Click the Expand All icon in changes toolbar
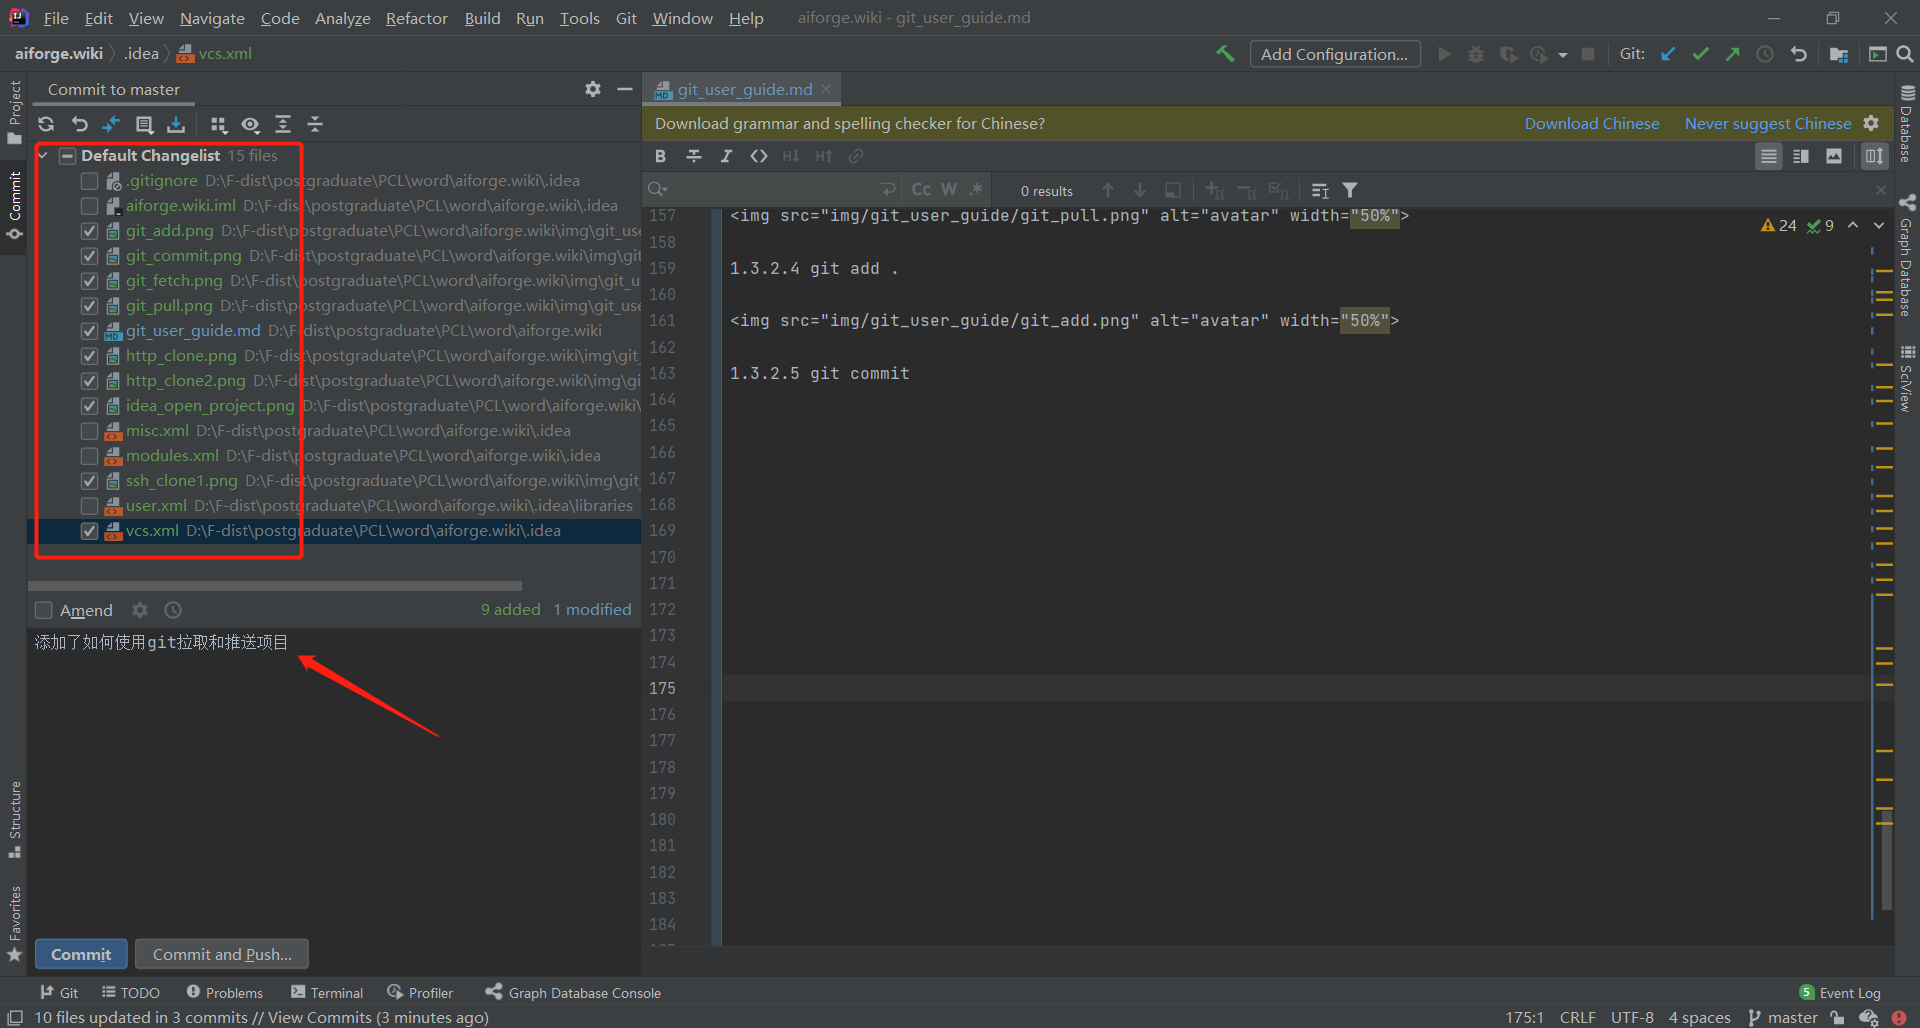 click(283, 124)
